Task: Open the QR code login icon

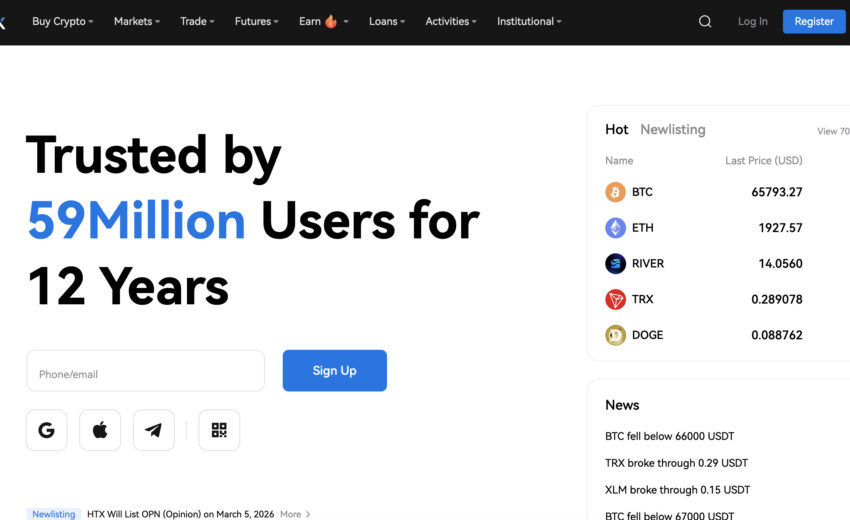Action: (219, 430)
